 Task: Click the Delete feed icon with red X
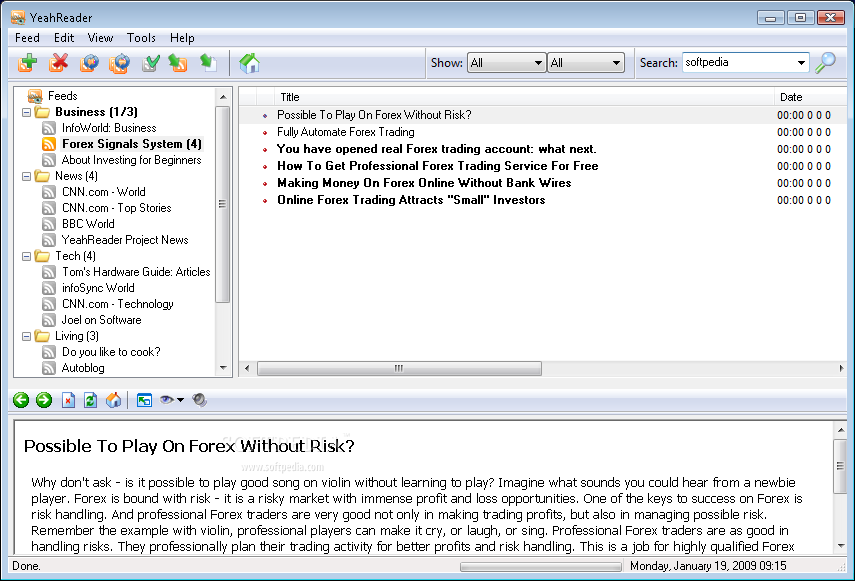click(x=58, y=63)
